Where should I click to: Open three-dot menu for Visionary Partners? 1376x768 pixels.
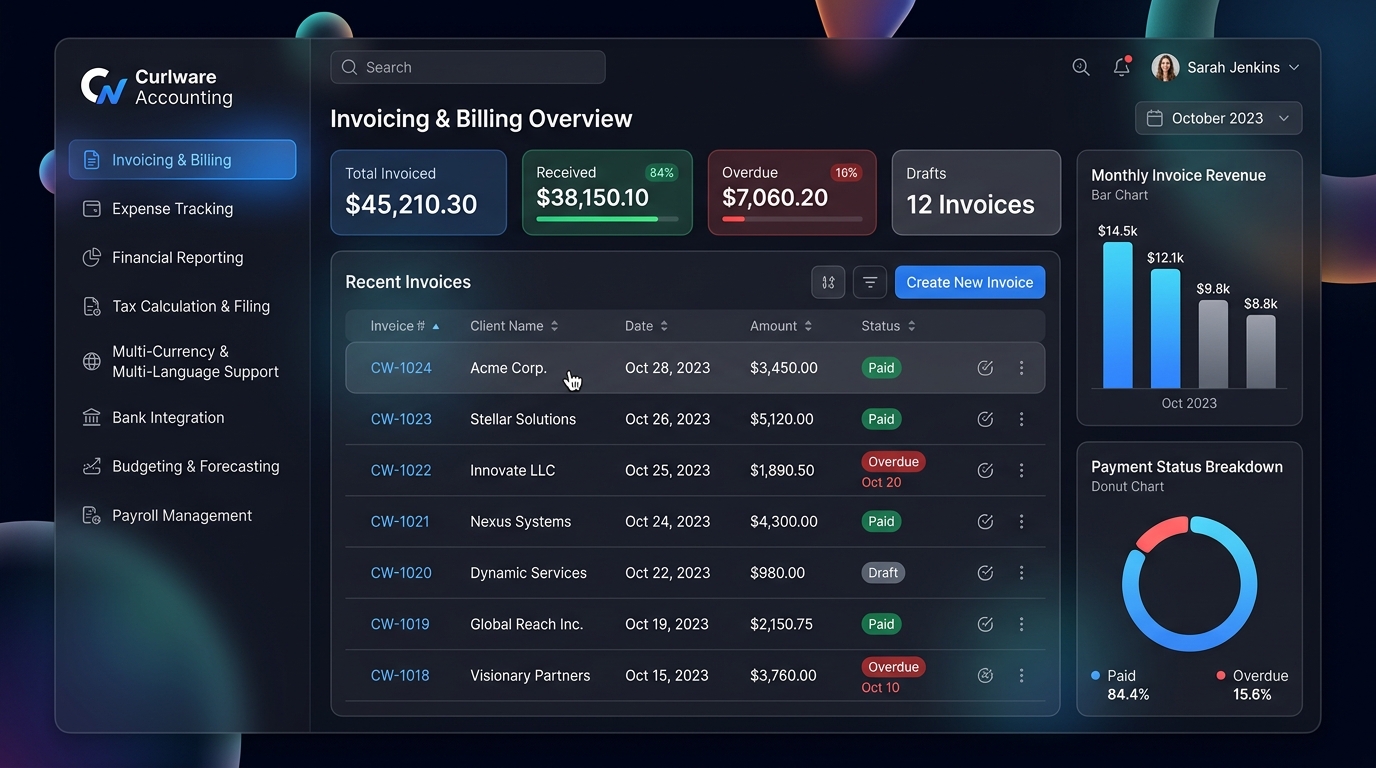coord(1021,675)
